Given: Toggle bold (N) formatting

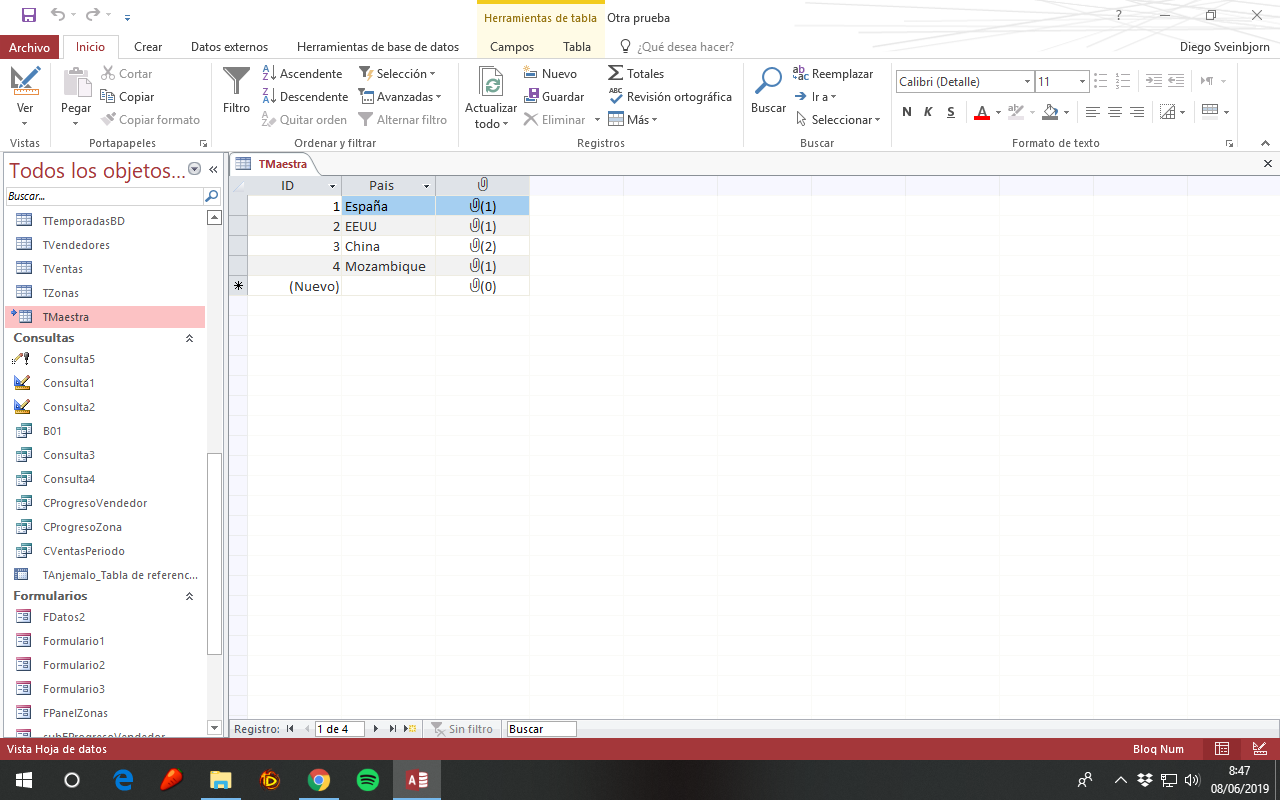Looking at the screenshot, I should click(907, 112).
